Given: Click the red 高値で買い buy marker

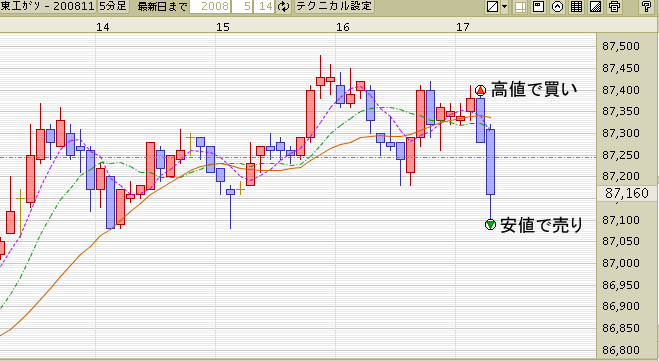Looking at the screenshot, I should (480, 90).
